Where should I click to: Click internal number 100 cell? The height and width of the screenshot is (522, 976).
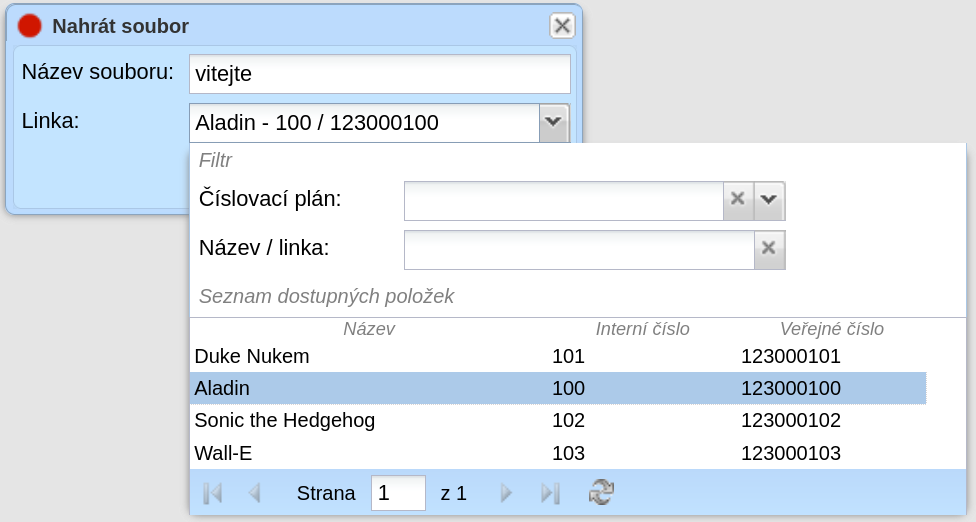568,388
